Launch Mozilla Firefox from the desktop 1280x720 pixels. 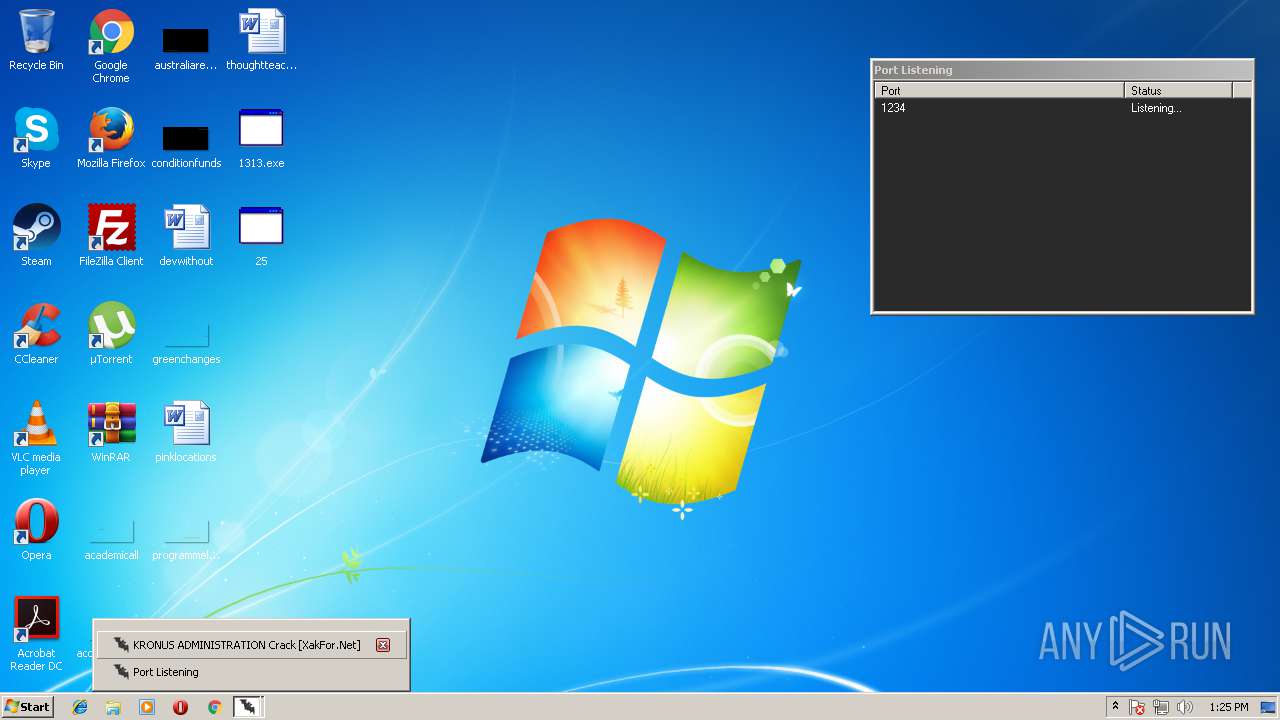point(111,139)
